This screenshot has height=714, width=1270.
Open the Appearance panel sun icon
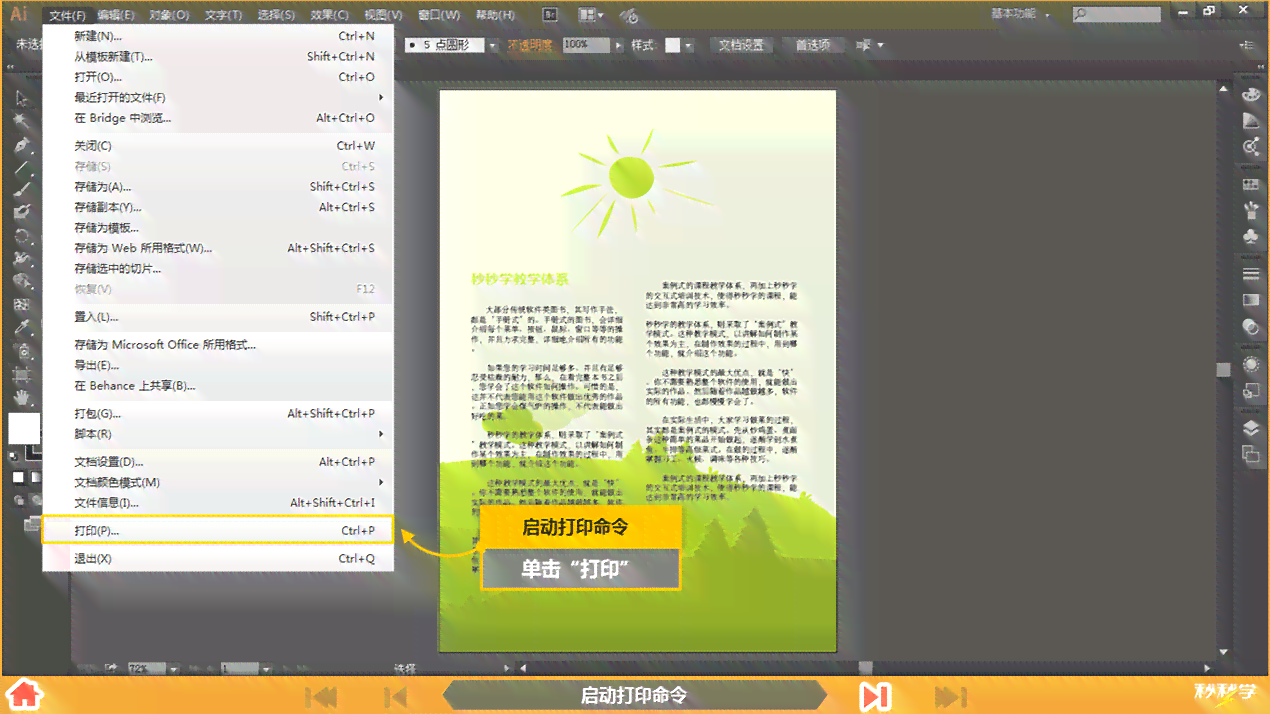click(x=1251, y=364)
